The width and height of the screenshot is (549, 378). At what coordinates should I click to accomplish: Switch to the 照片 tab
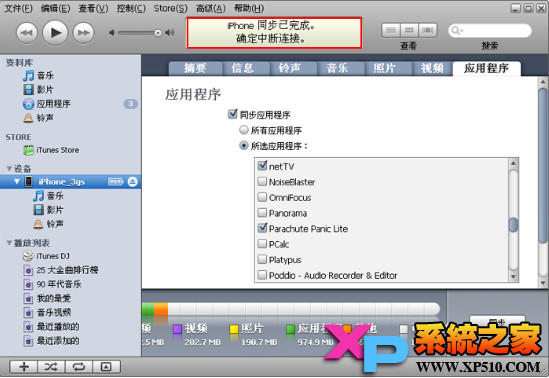[388, 68]
